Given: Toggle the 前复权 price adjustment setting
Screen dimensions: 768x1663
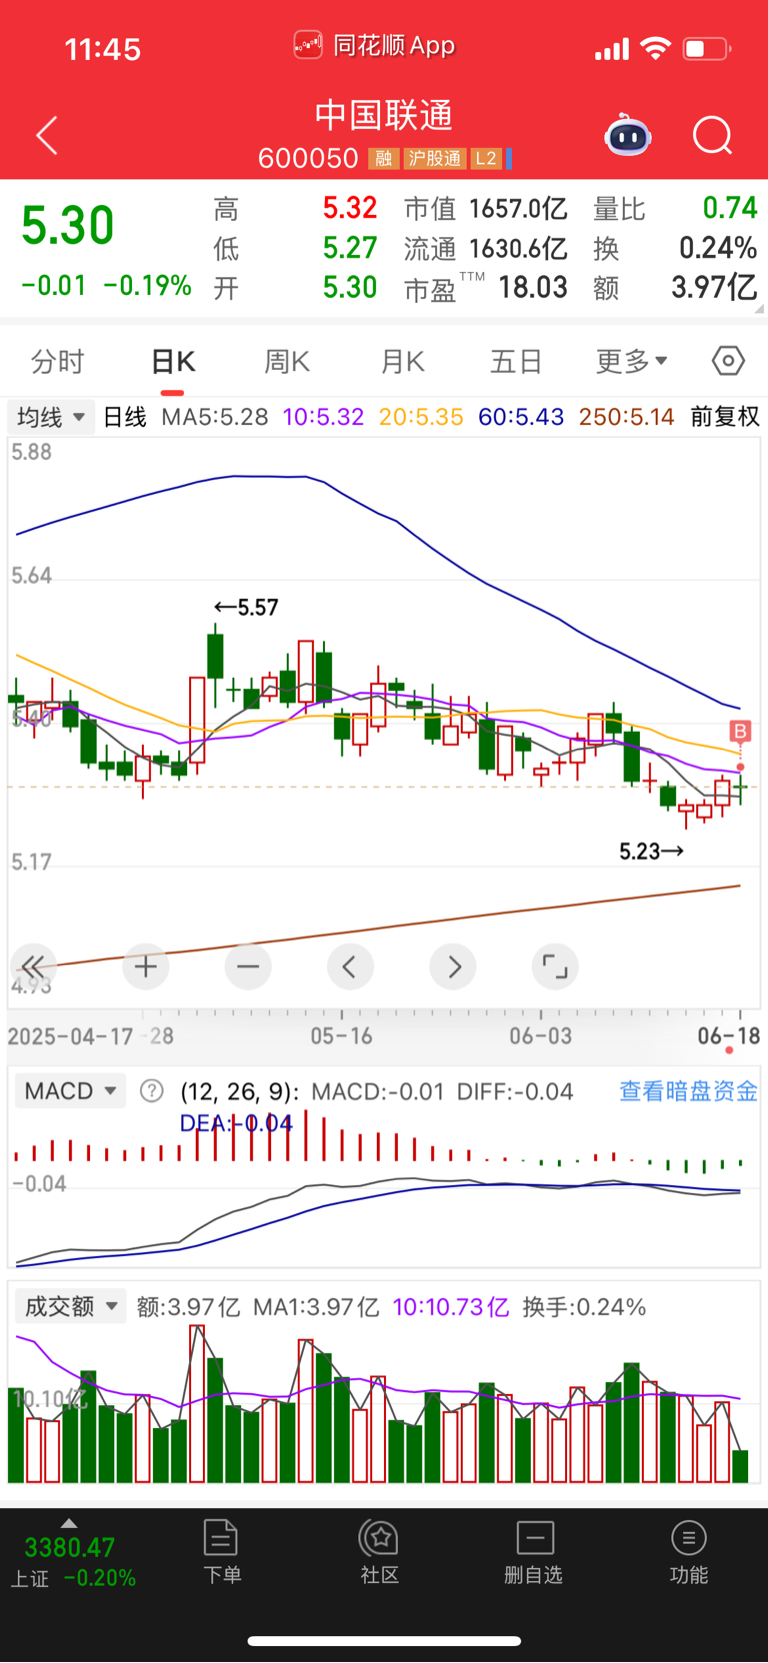Looking at the screenshot, I should 725,416.
